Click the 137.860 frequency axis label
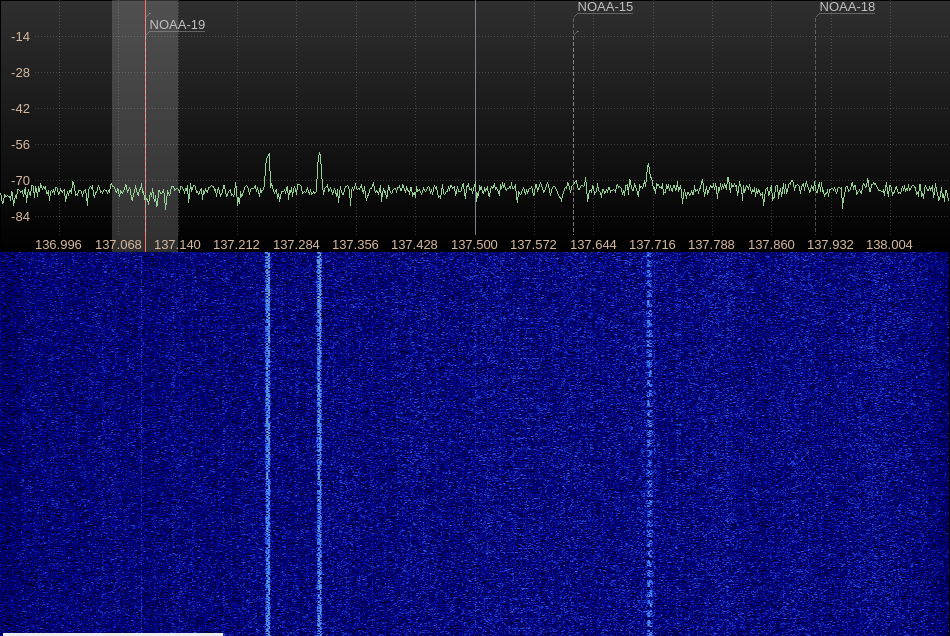950x636 pixels. [771, 245]
